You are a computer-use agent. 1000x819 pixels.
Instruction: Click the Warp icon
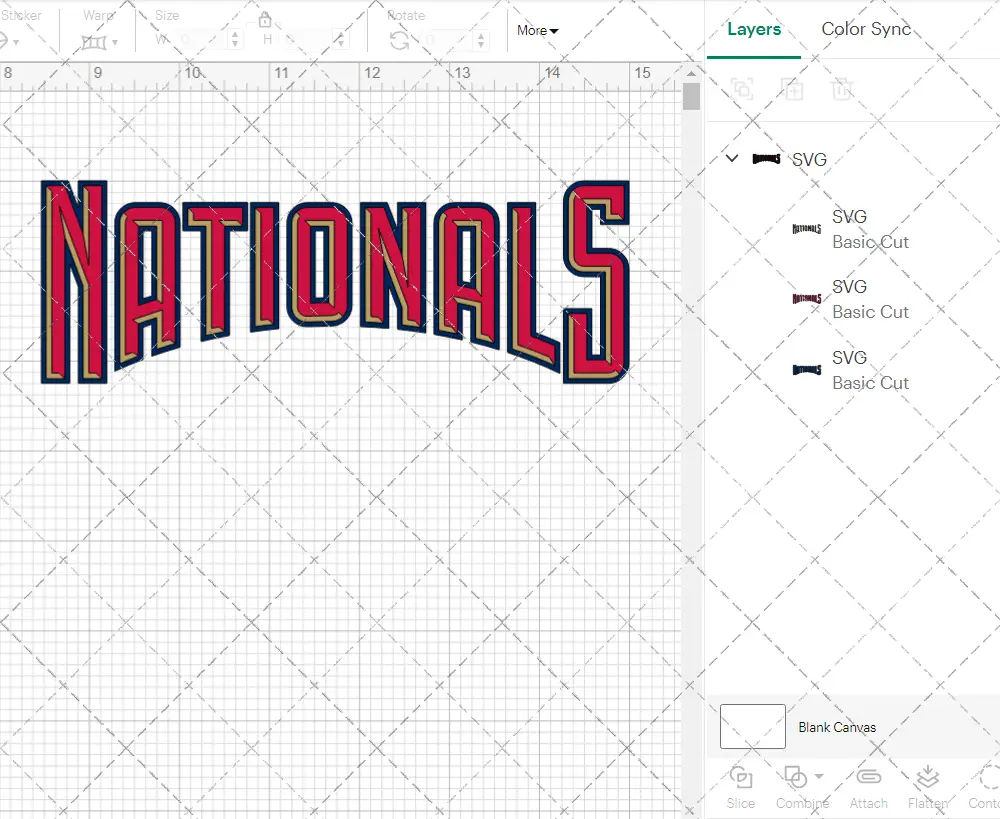94,42
